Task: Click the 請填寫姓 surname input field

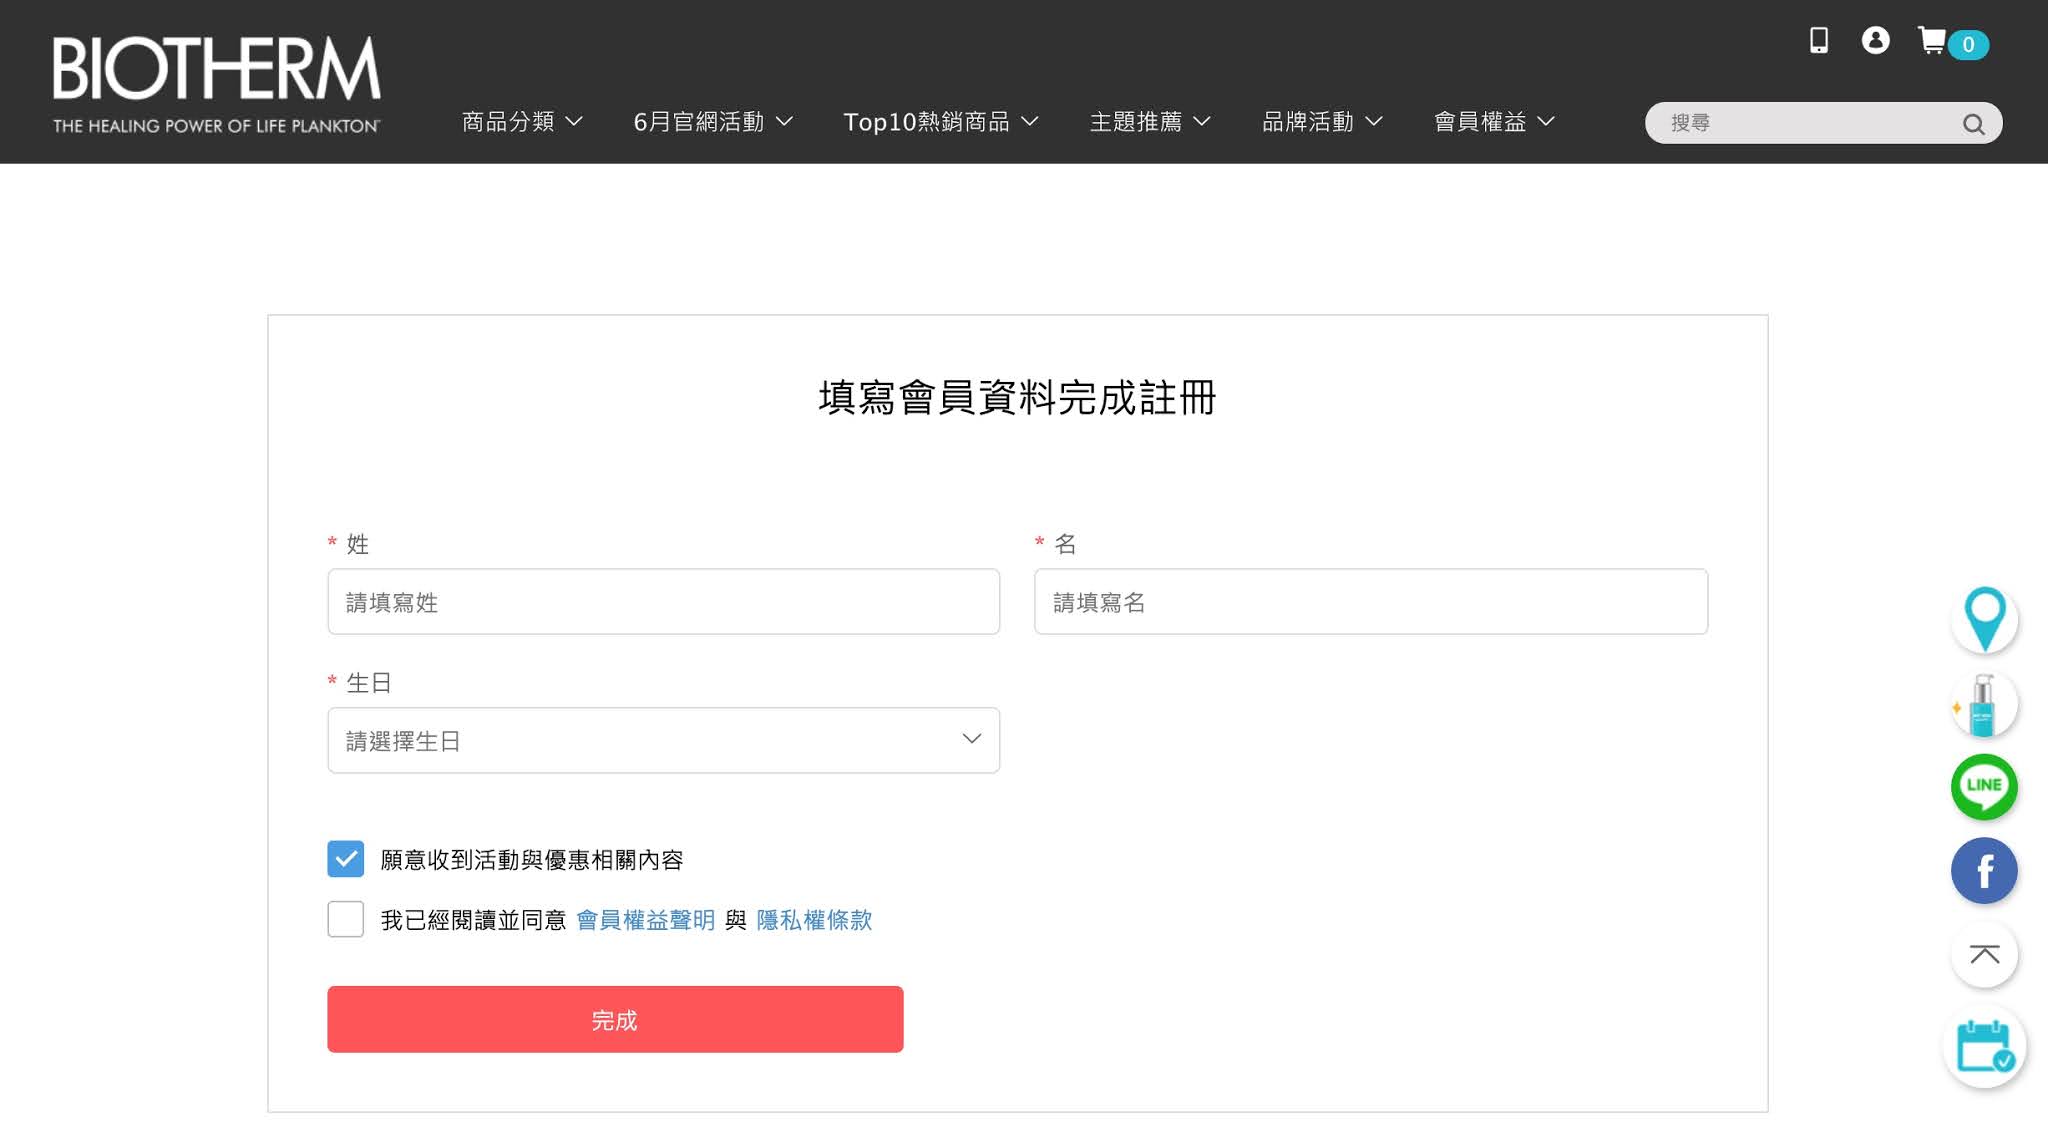Action: (x=663, y=602)
